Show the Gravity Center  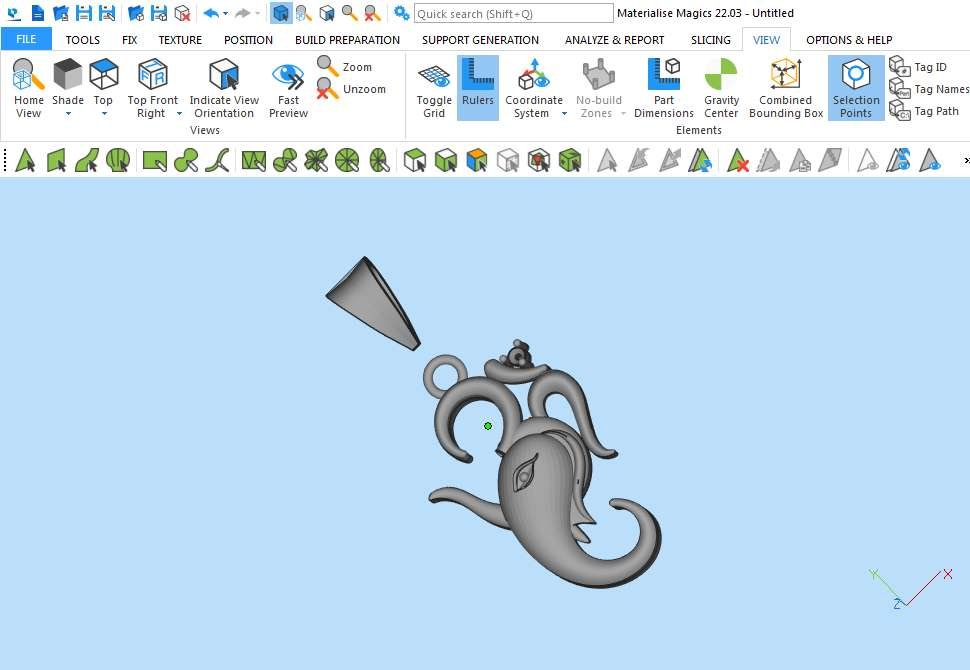tap(721, 76)
